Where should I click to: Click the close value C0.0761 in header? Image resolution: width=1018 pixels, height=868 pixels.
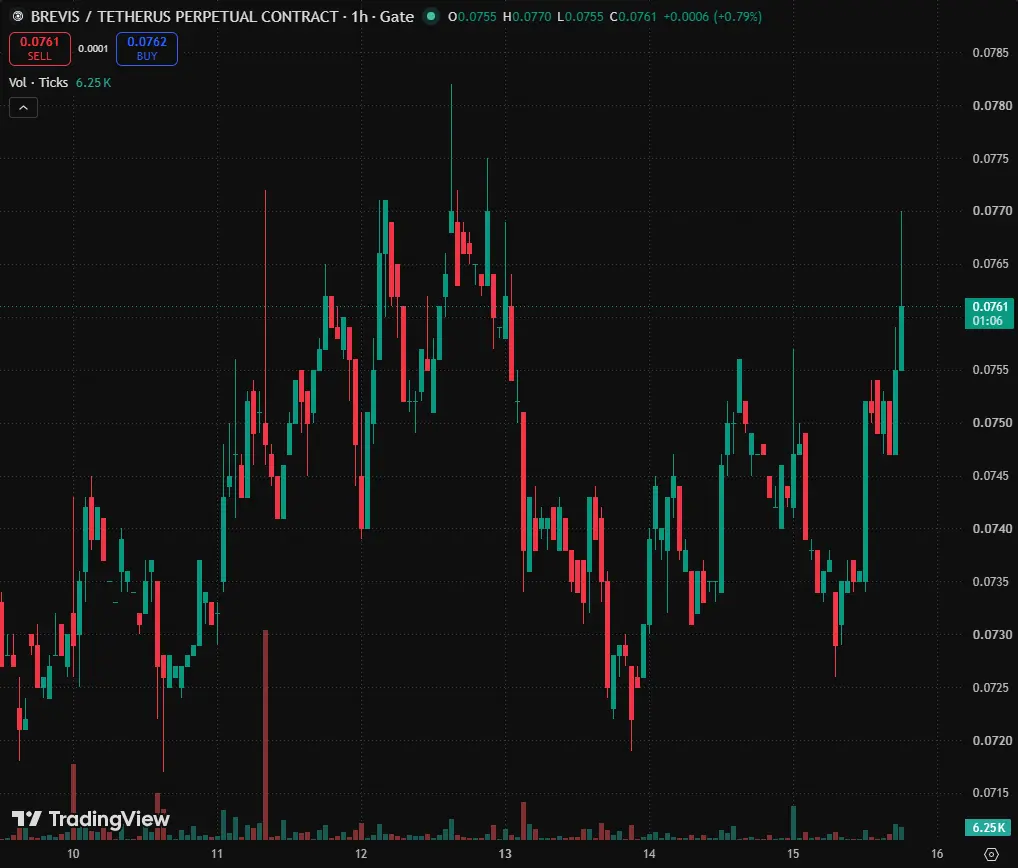(633, 16)
